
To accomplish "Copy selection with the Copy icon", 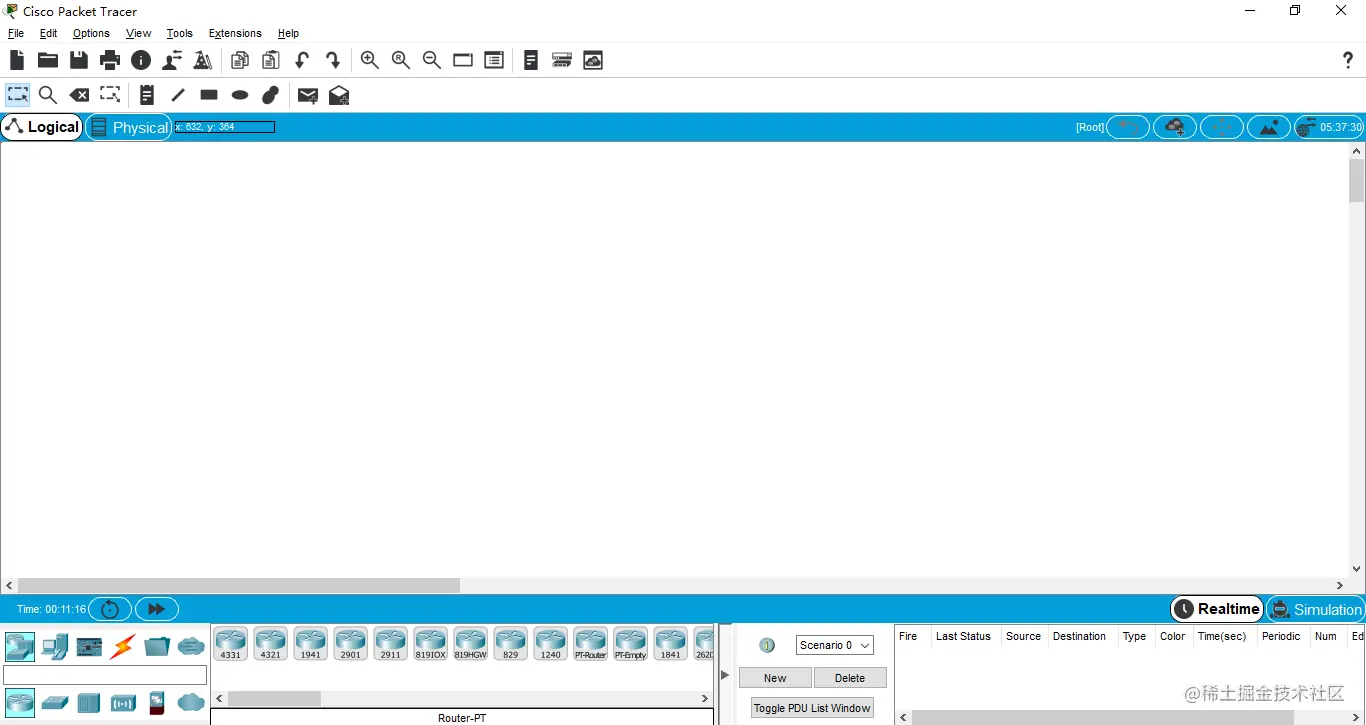I will pyautogui.click(x=240, y=60).
